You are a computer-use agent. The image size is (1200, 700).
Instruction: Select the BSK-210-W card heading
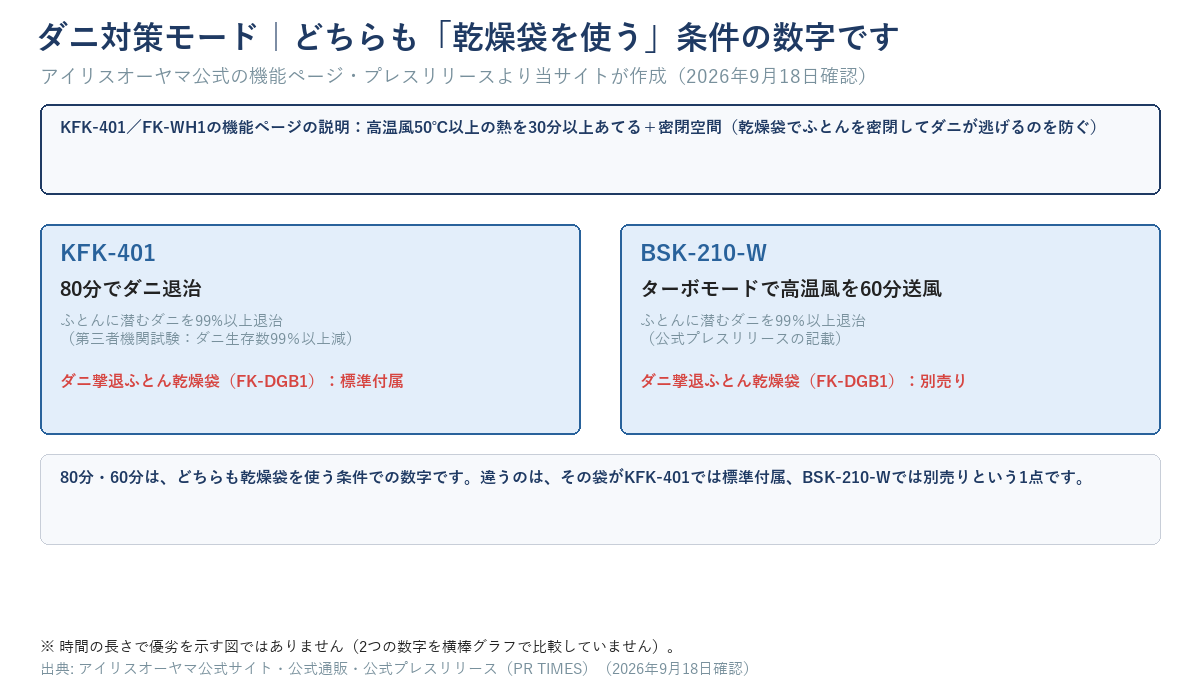704,253
